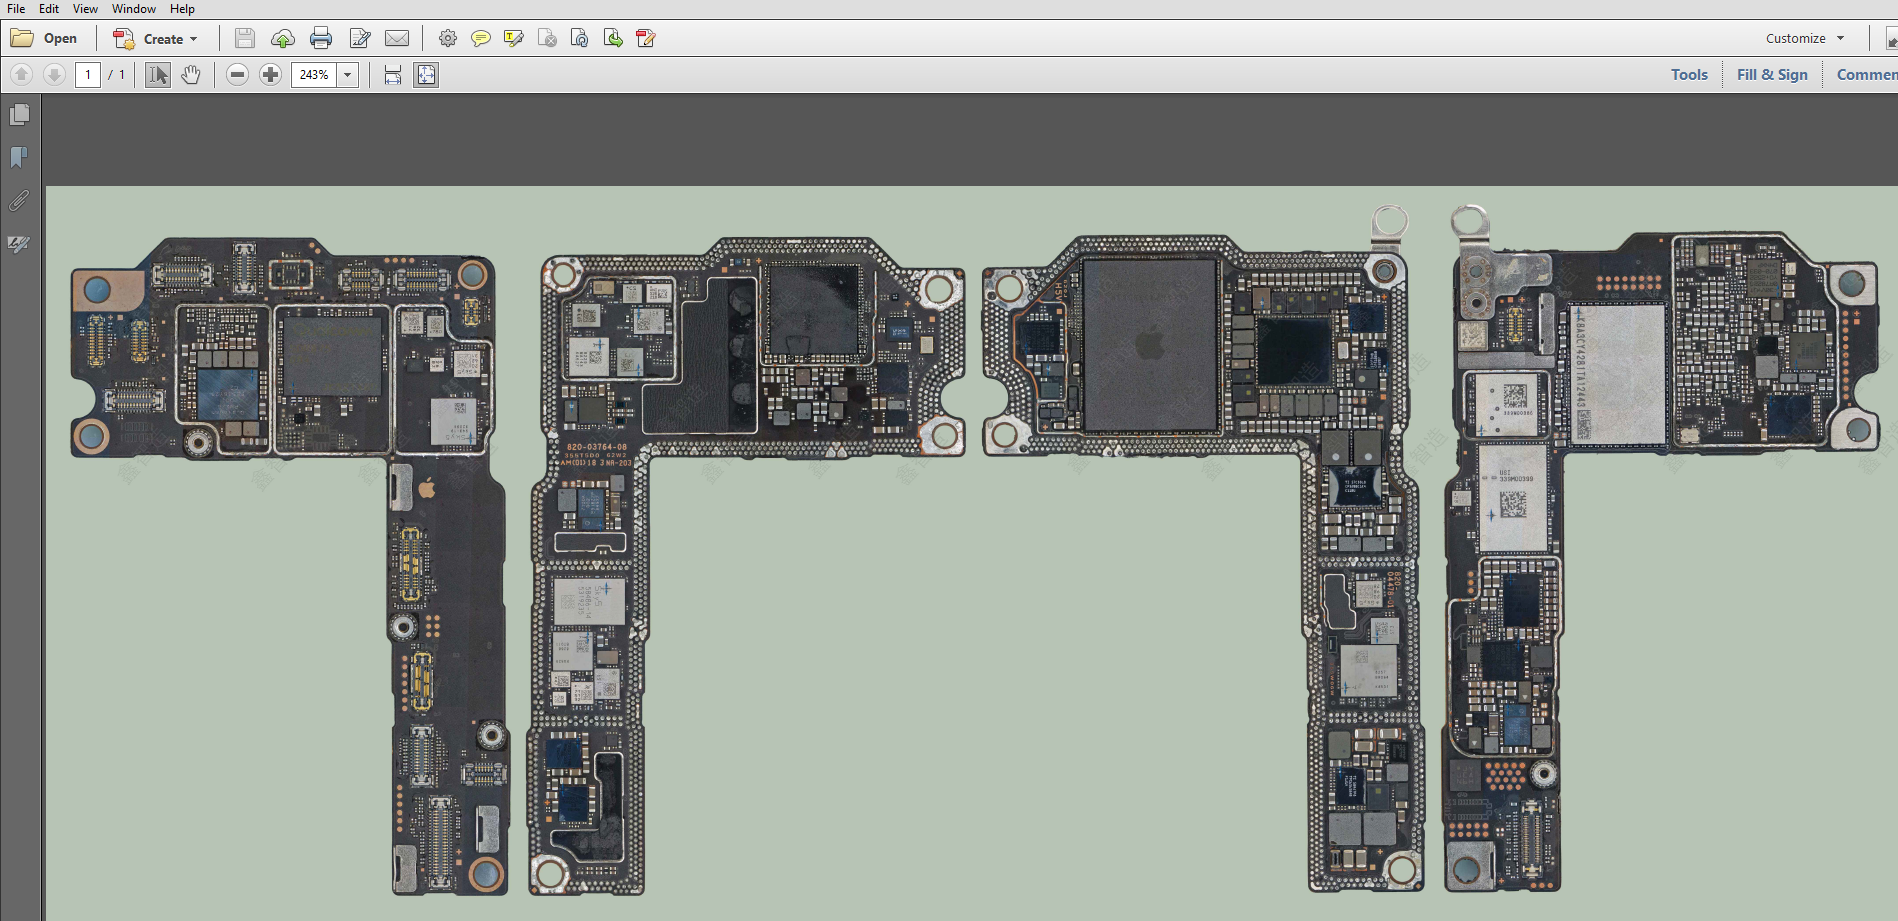Toggle the text selection tool
Screen dimensions: 1898x921
coord(158,75)
